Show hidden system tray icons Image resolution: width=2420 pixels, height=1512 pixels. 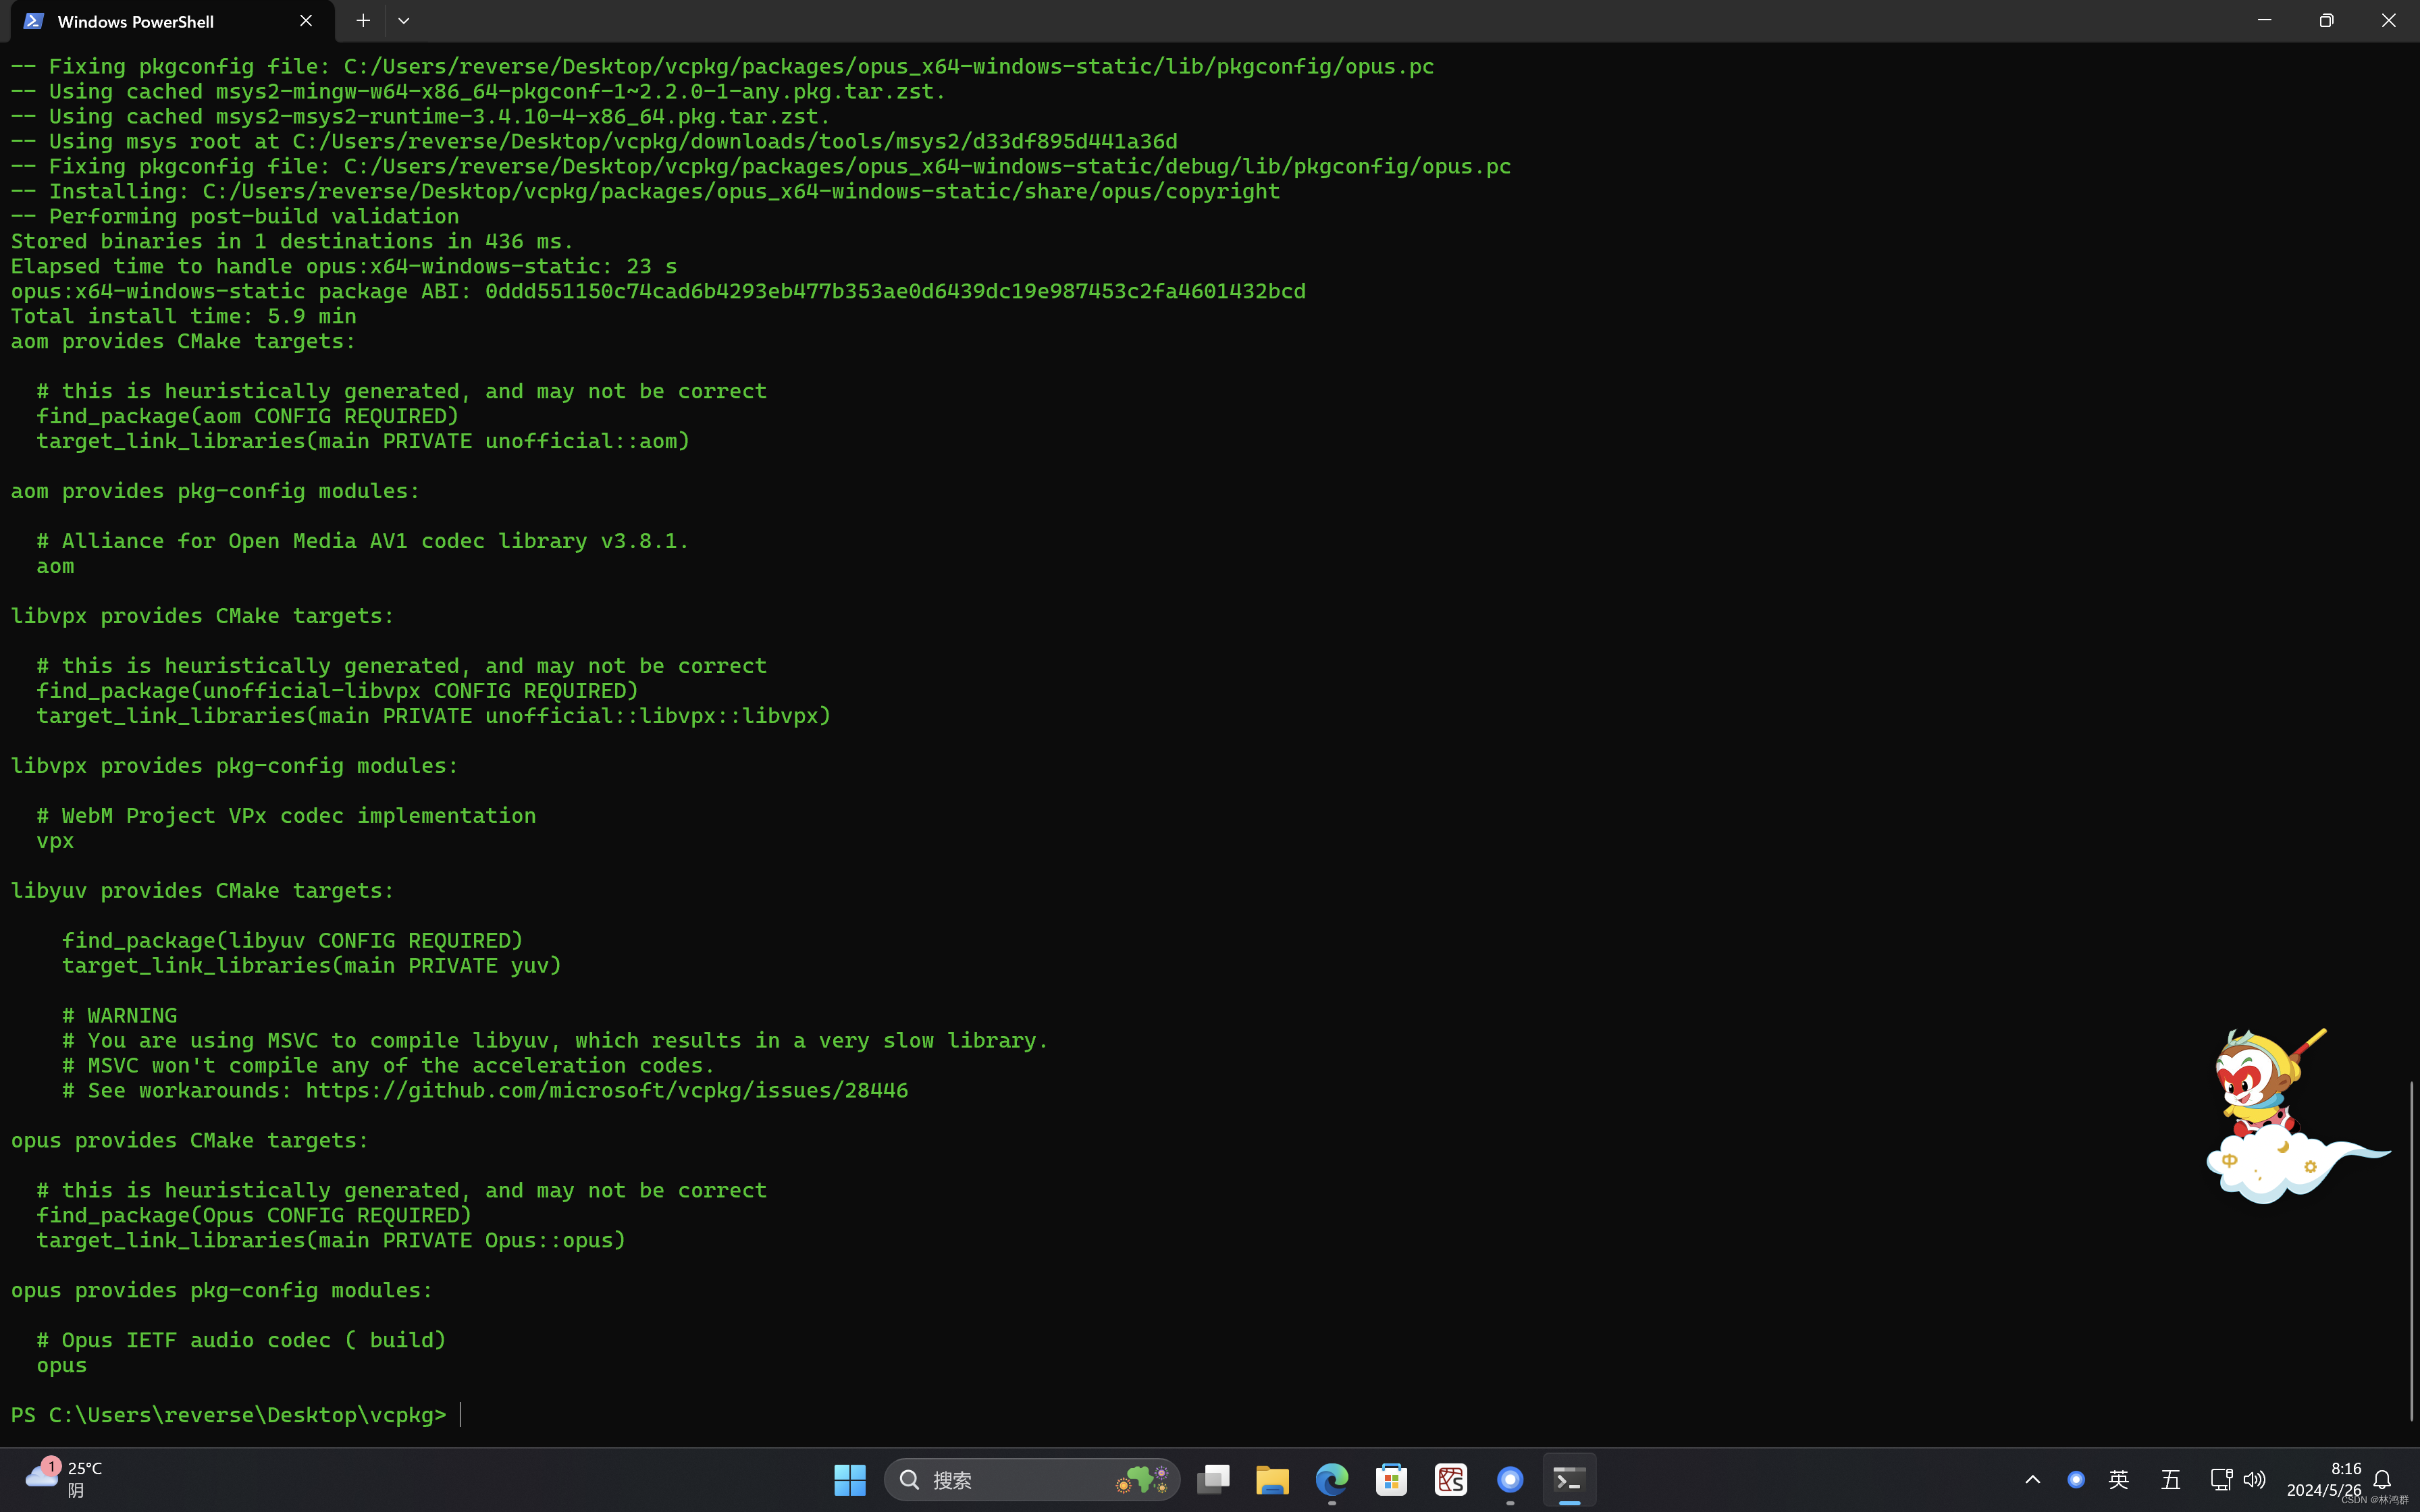pyautogui.click(x=2032, y=1480)
